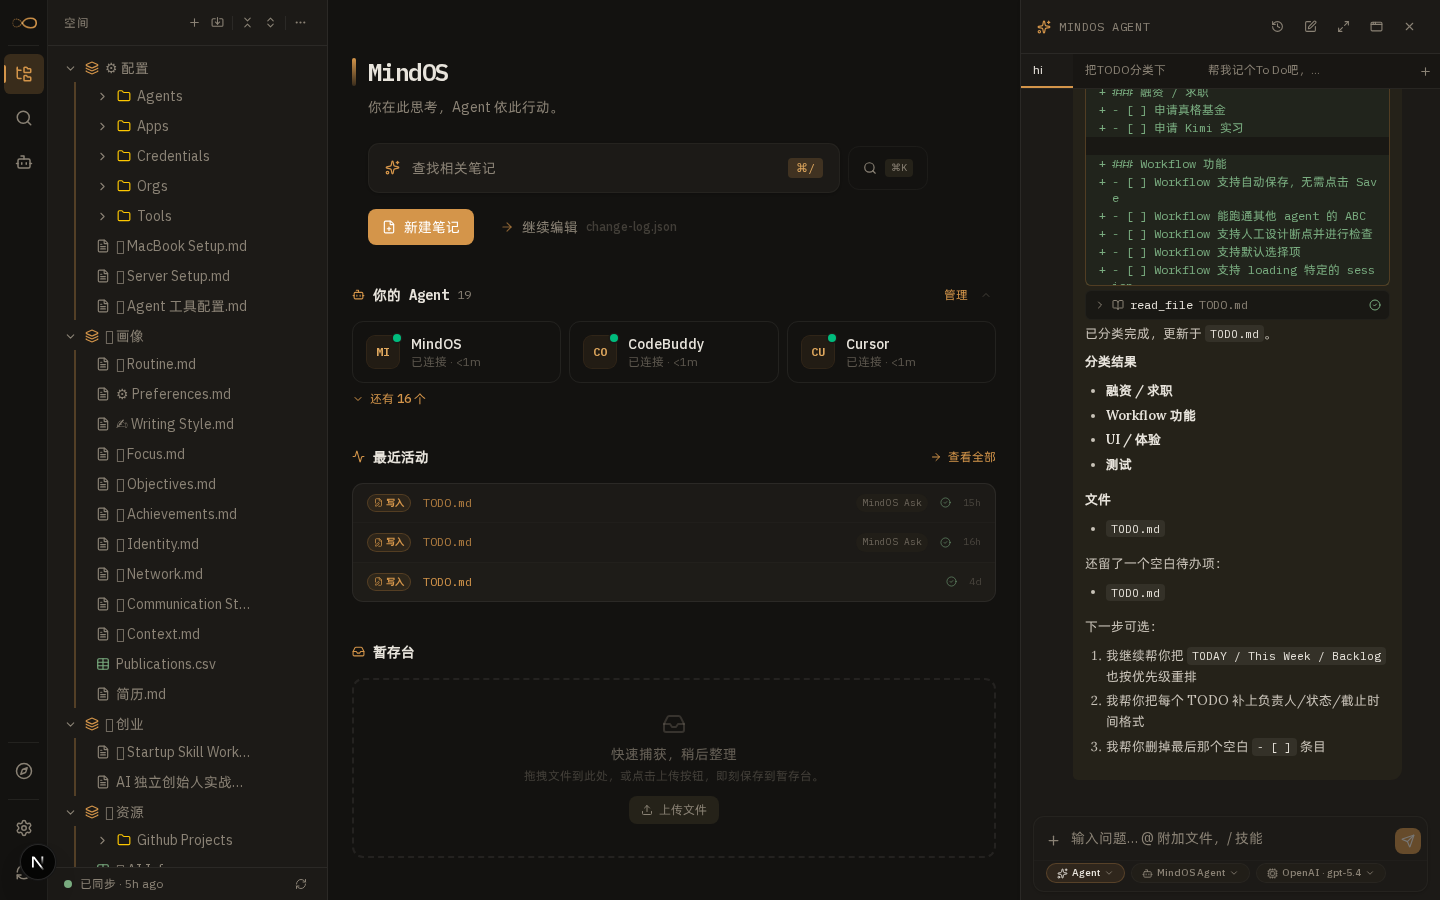The image size is (1440, 900).
Task: Click the 新建笔记 button
Action: 421,227
